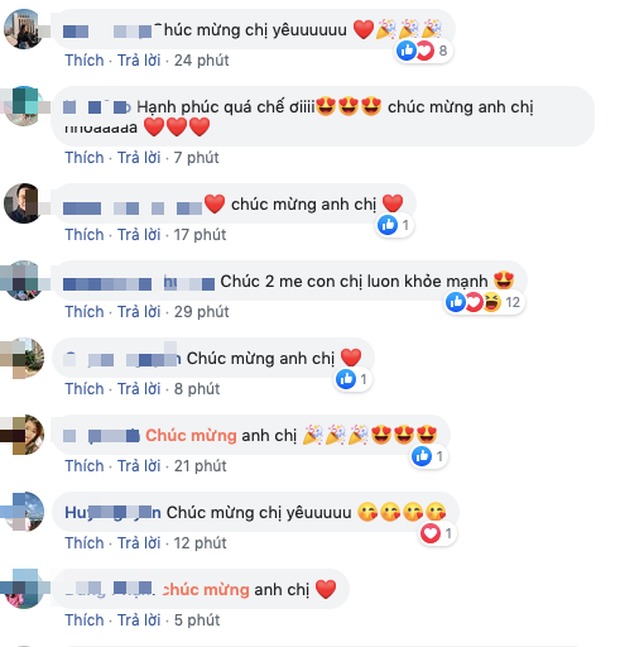Open reactions on the 24 phút comment
The width and height of the screenshot is (620, 647).
[422, 51]
